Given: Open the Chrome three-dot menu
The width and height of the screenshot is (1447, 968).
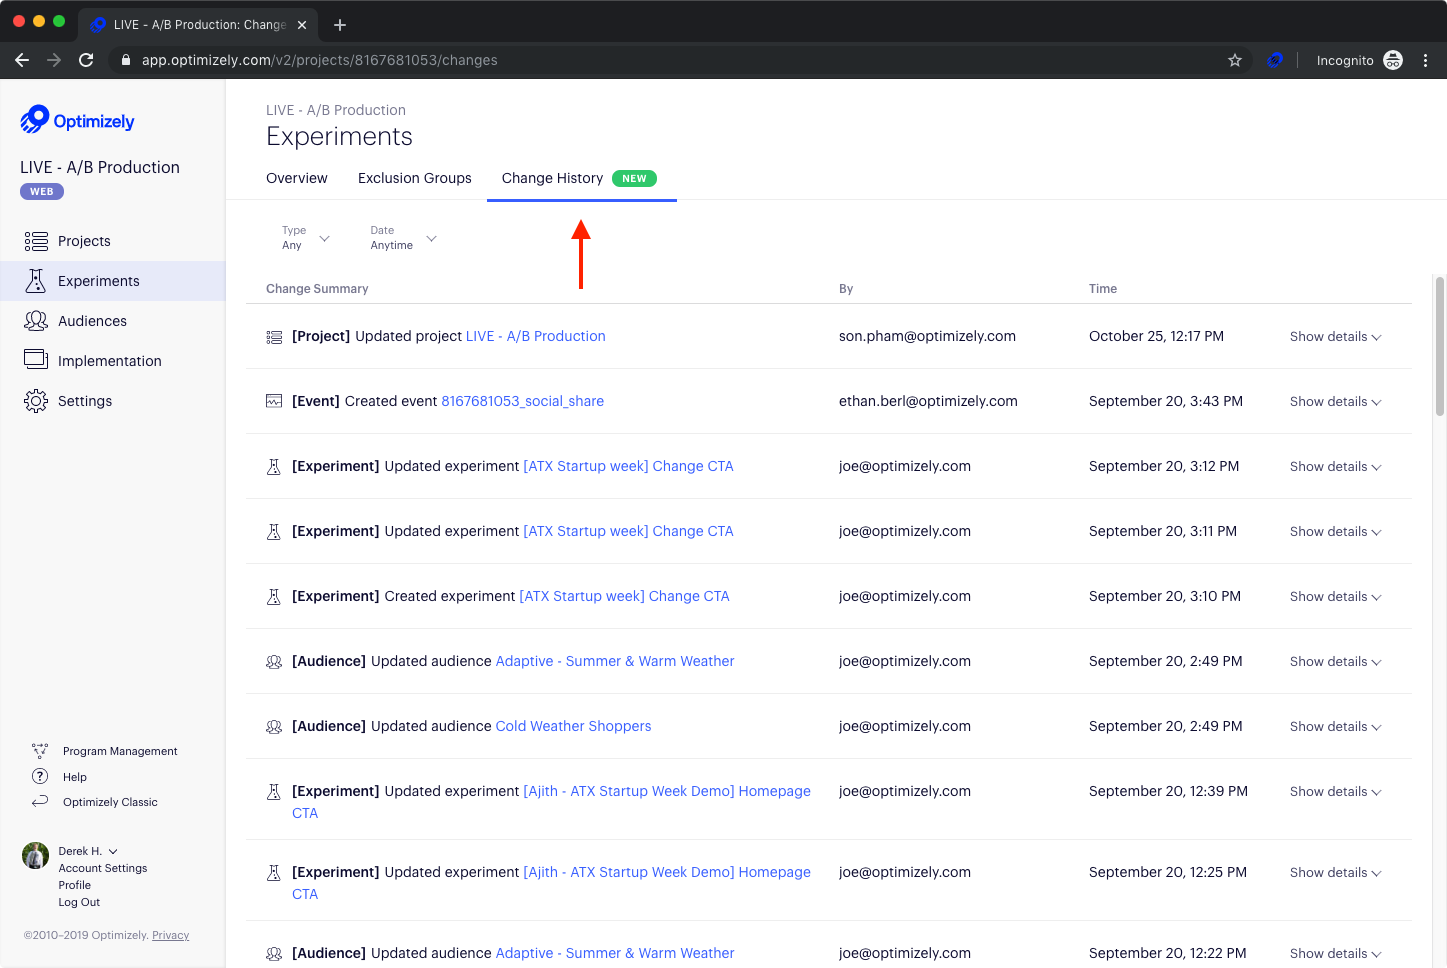Looking at the screenshot, I should pos(1425,60).
